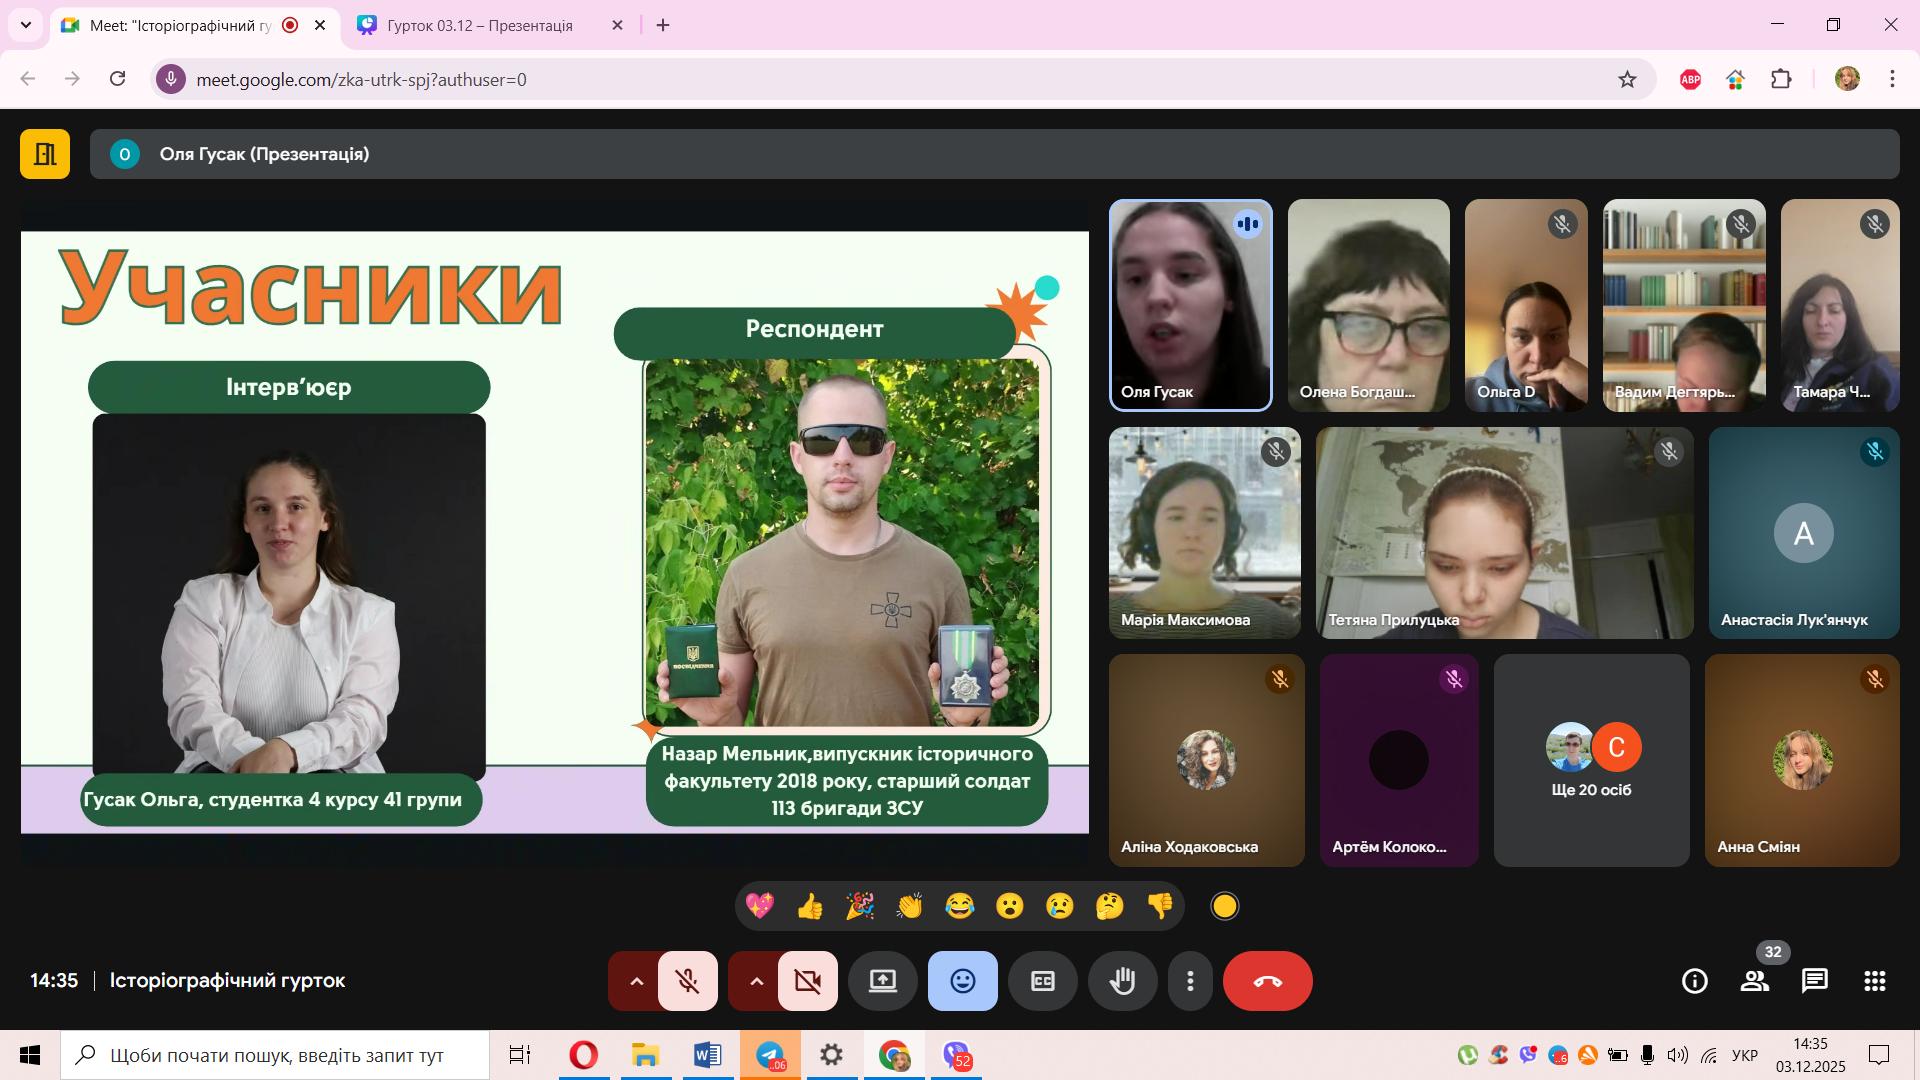1920x1080 pixels.
Task: Expand video settings chevron beside camera
Action: click(x=756, y=981)
